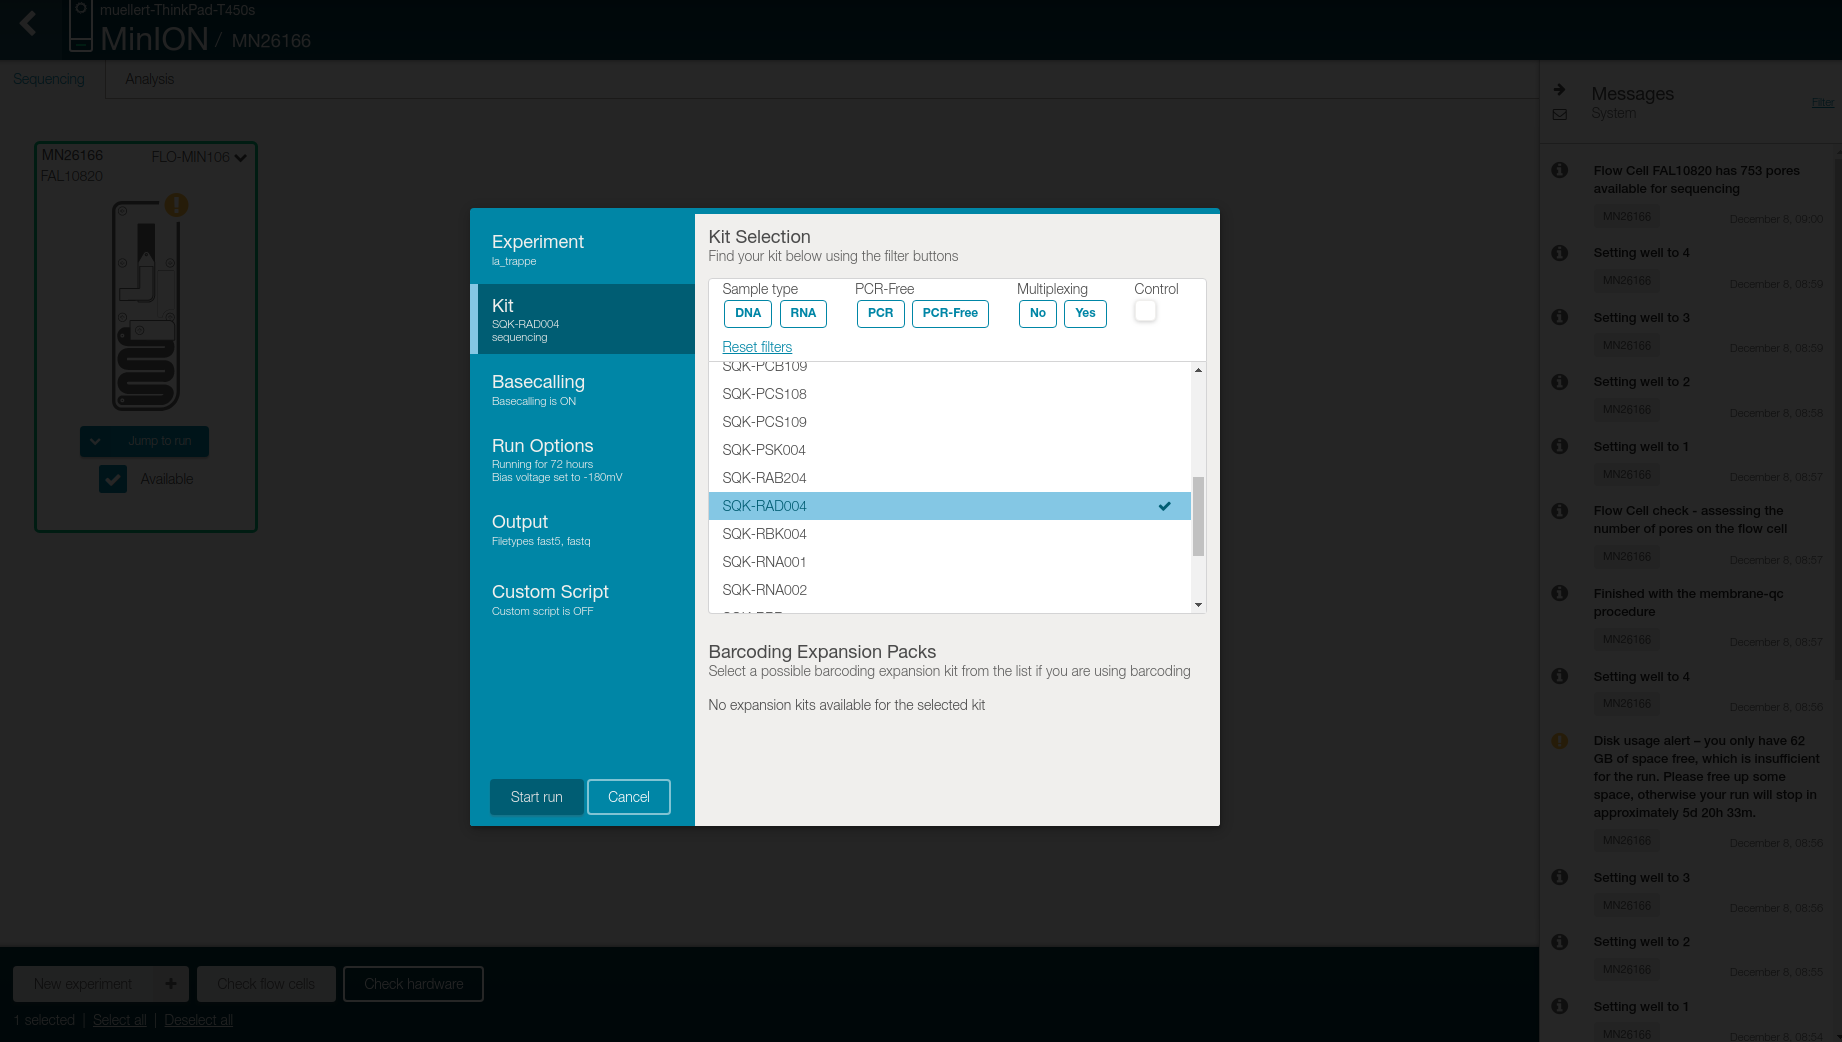Screen dimensions: 1842x1042
Task: Click the back arrow in the header
Action: coord(28,23)
